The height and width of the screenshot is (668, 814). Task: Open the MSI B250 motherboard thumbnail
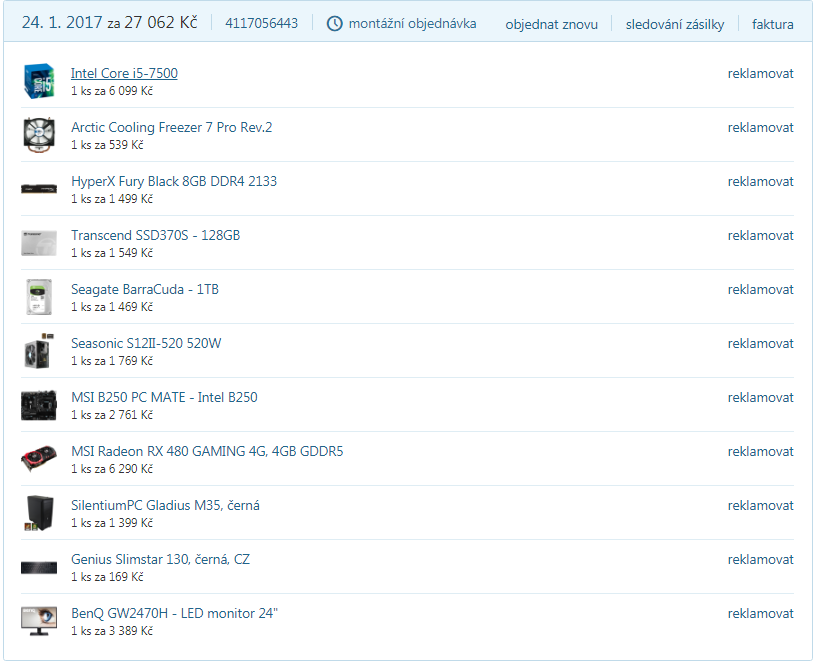(x=39, y=405)
